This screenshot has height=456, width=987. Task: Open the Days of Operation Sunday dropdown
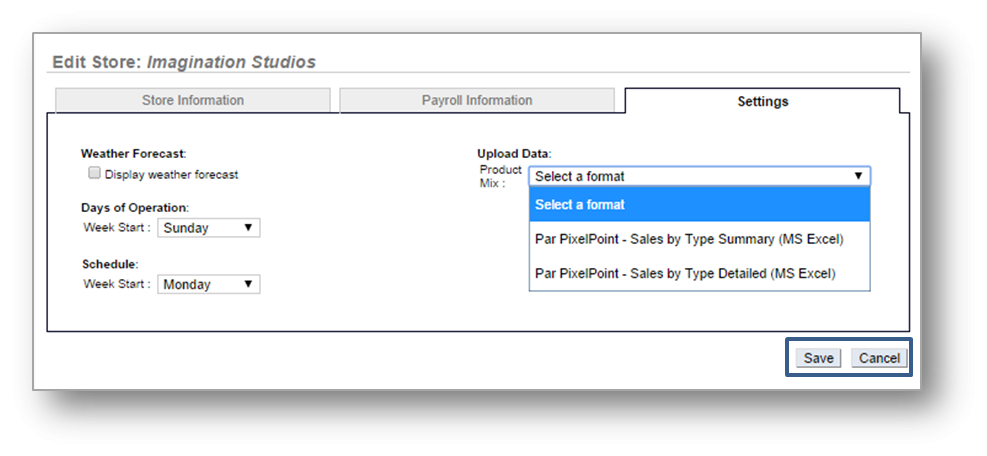(208, 228)
